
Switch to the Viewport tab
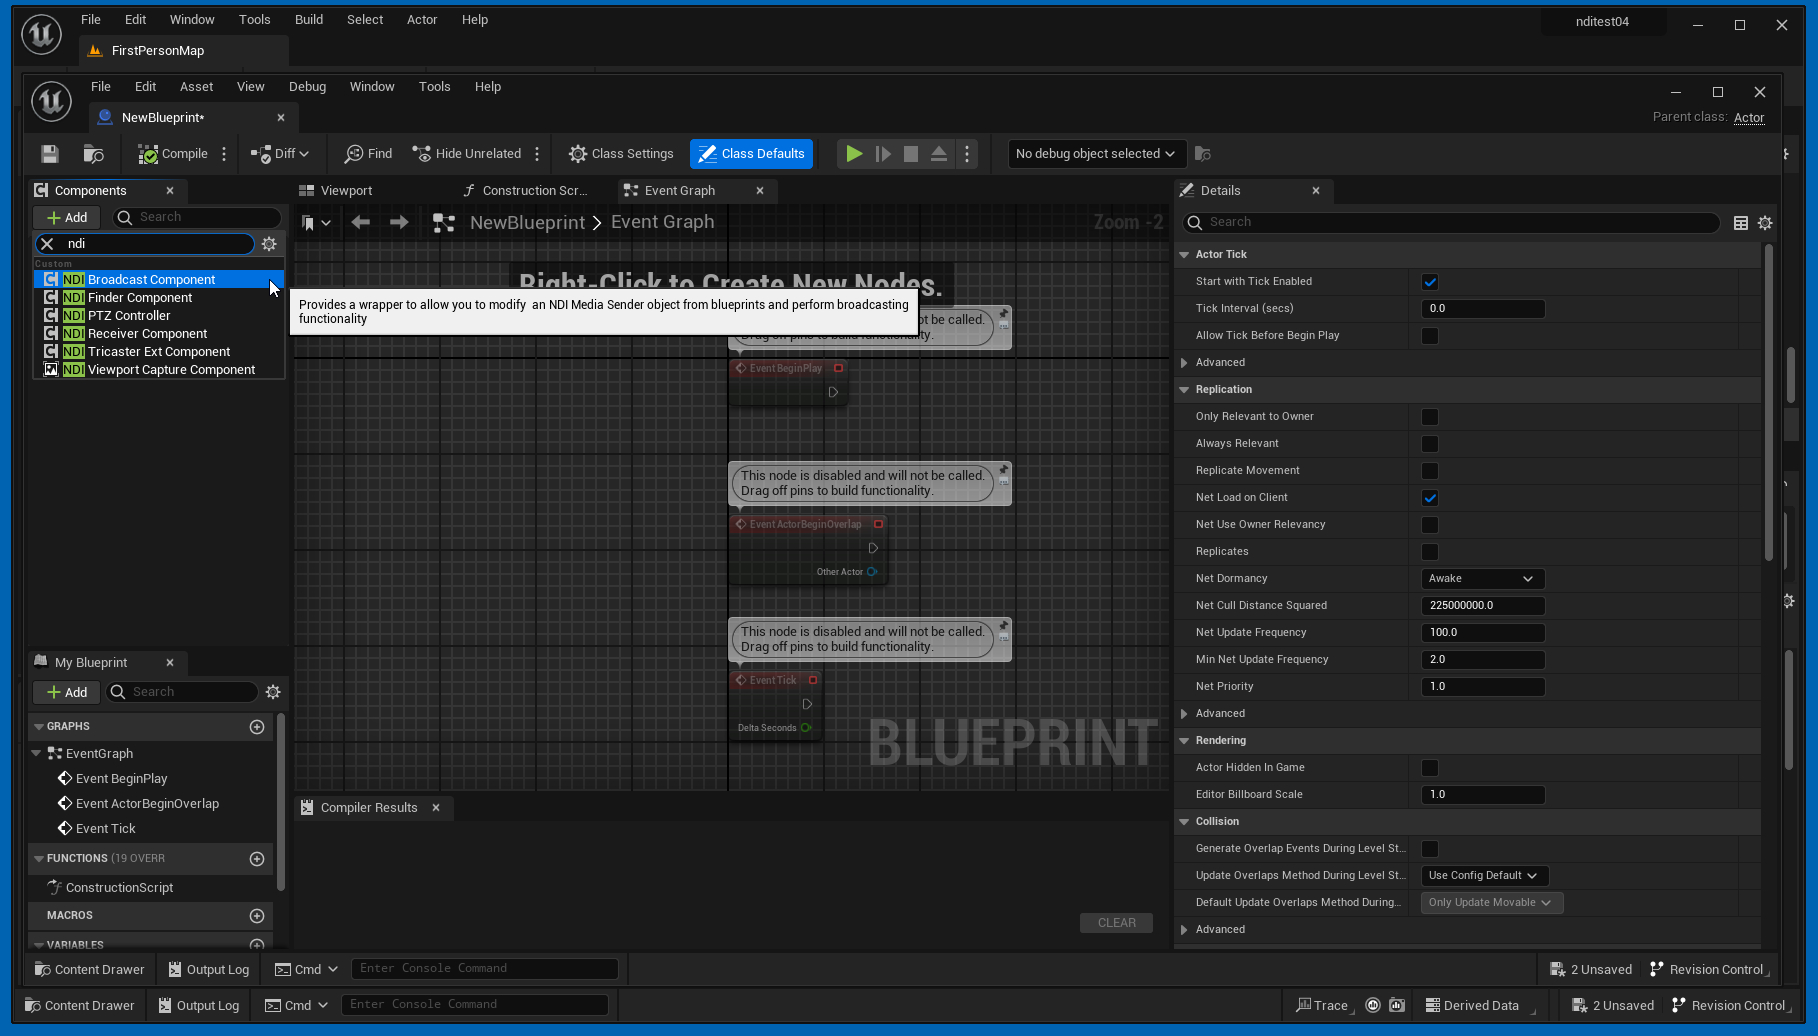click(x=346, y=191)
